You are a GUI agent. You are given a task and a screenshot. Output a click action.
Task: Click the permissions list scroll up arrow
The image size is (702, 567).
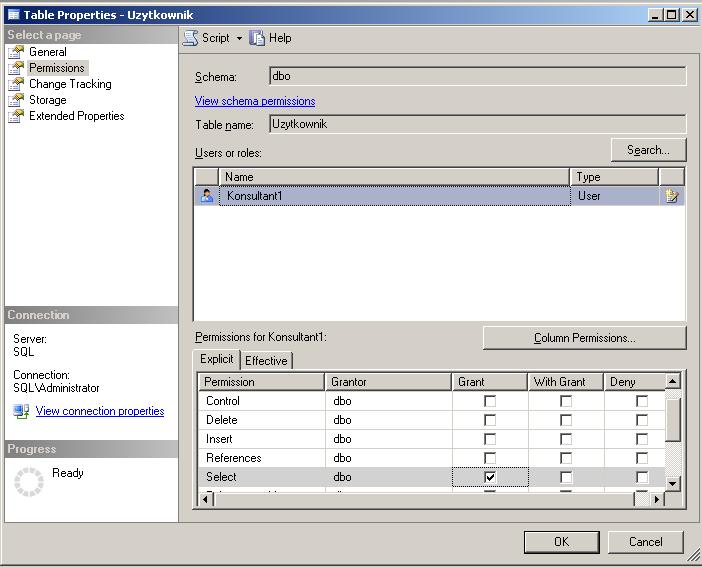672,381
